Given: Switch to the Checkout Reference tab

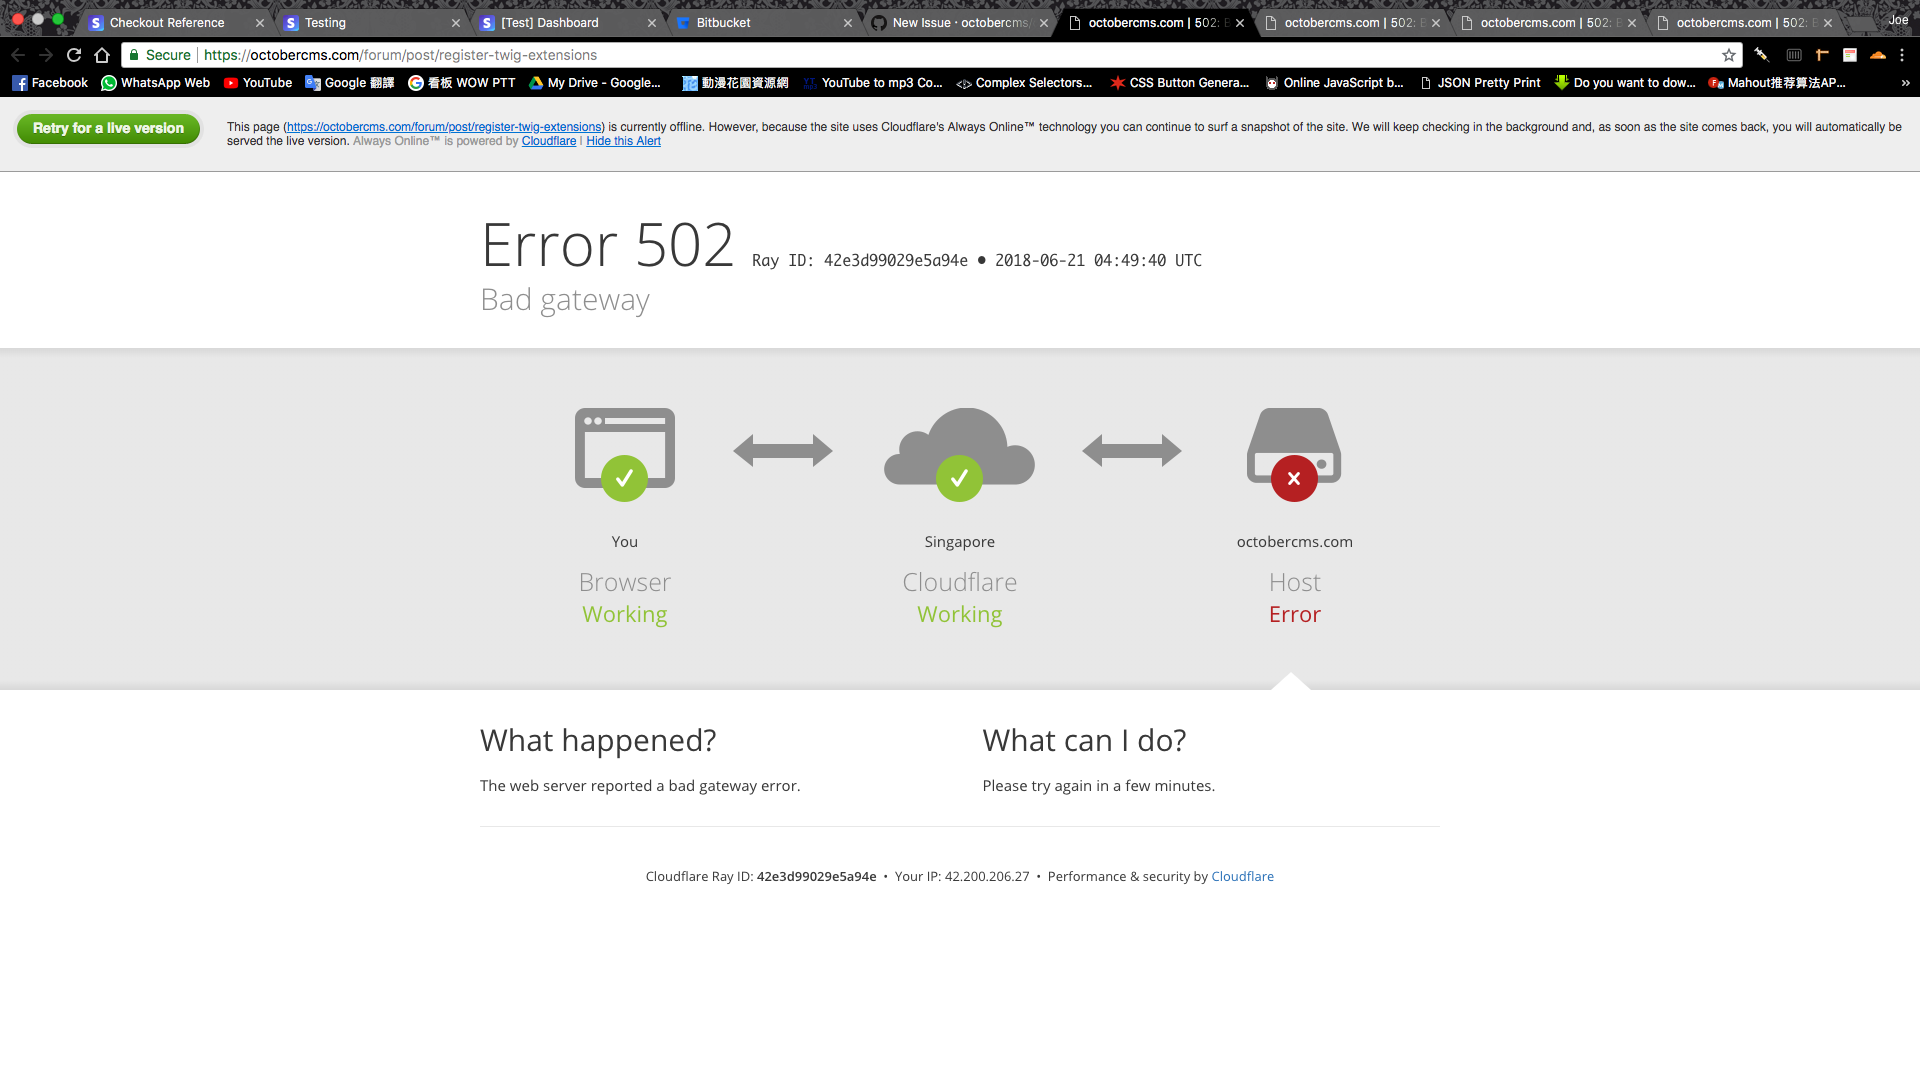Looking at the screenshot, I should [167, 22].
